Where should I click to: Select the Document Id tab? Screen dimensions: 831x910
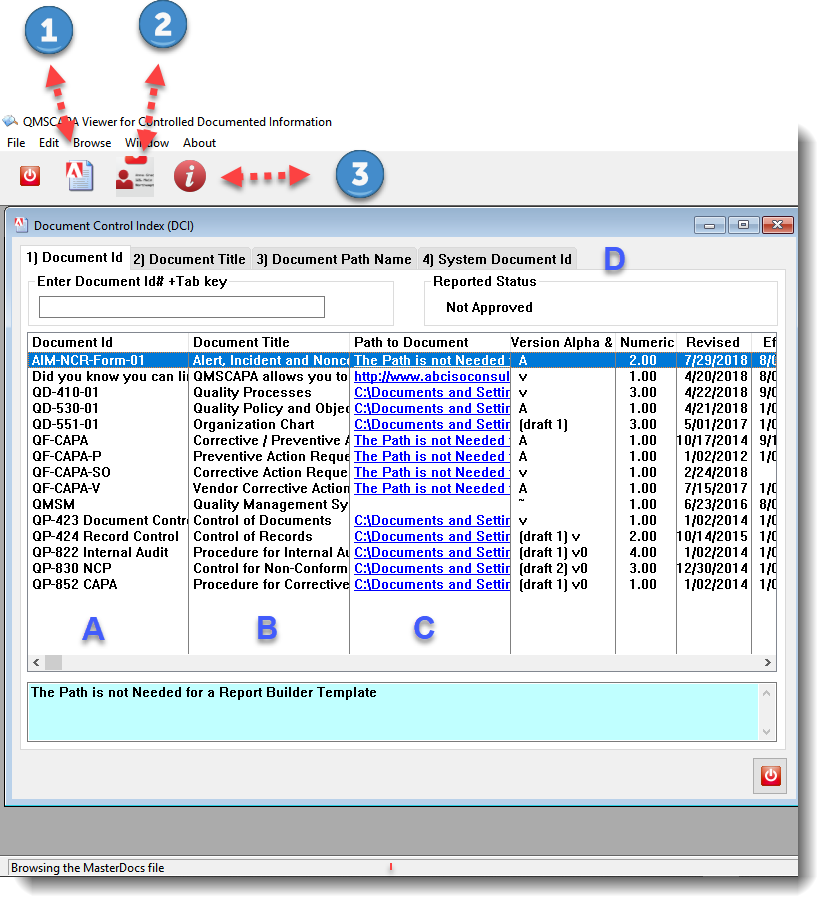click(75, 257)
